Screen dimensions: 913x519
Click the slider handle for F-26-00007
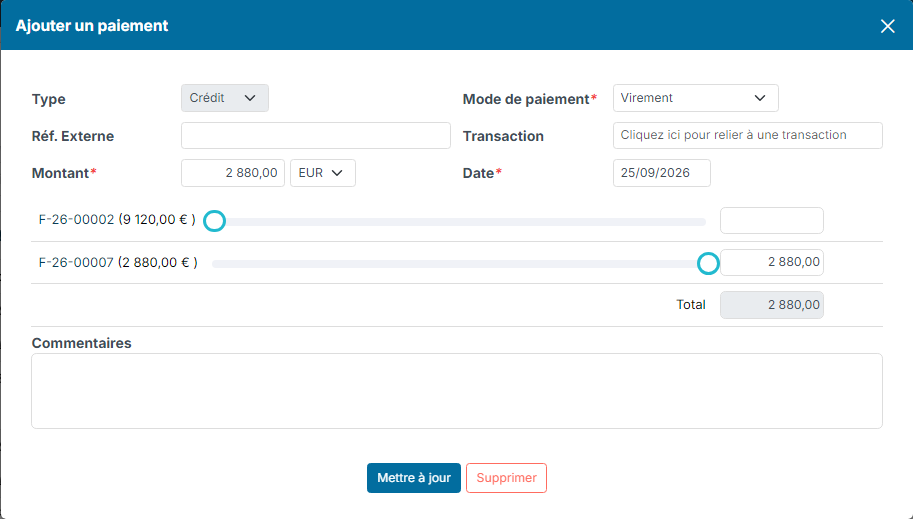[708, 263]
